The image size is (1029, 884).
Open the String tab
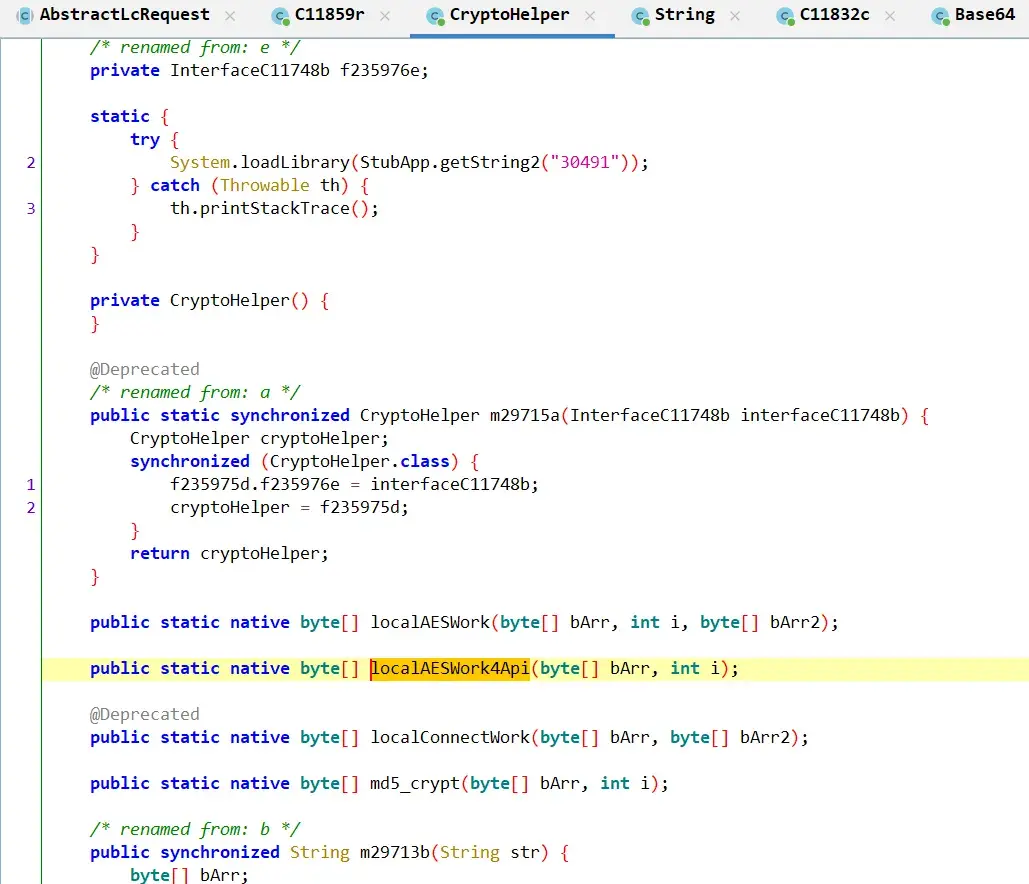click(684, 14)
